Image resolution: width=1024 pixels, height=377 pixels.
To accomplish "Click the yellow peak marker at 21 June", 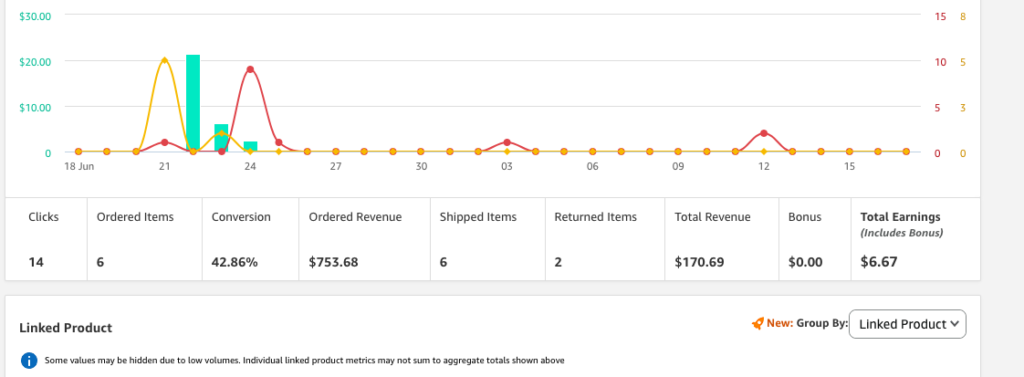I will pos(165,60).
